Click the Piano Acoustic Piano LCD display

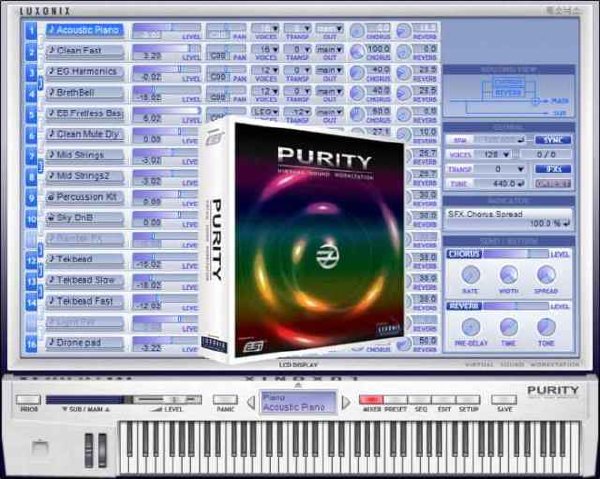[298, 402]
